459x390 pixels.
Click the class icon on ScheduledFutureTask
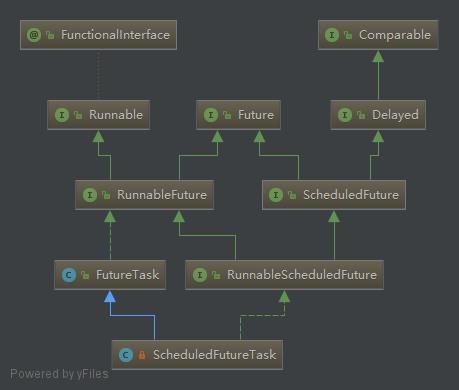pos(126,355)
